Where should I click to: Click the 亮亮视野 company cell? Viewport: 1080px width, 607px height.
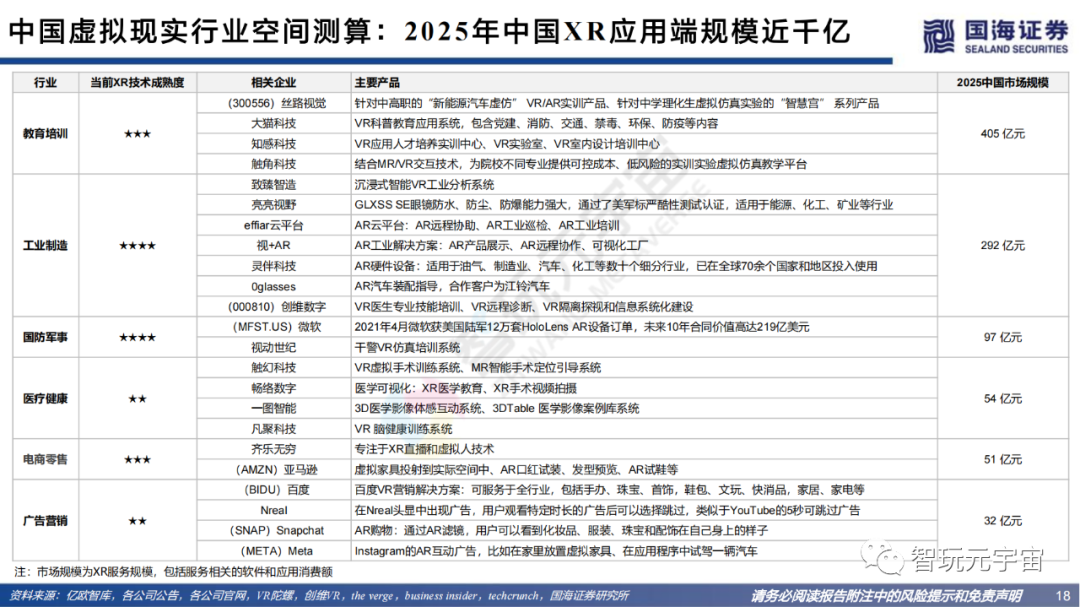pos(273,205)
